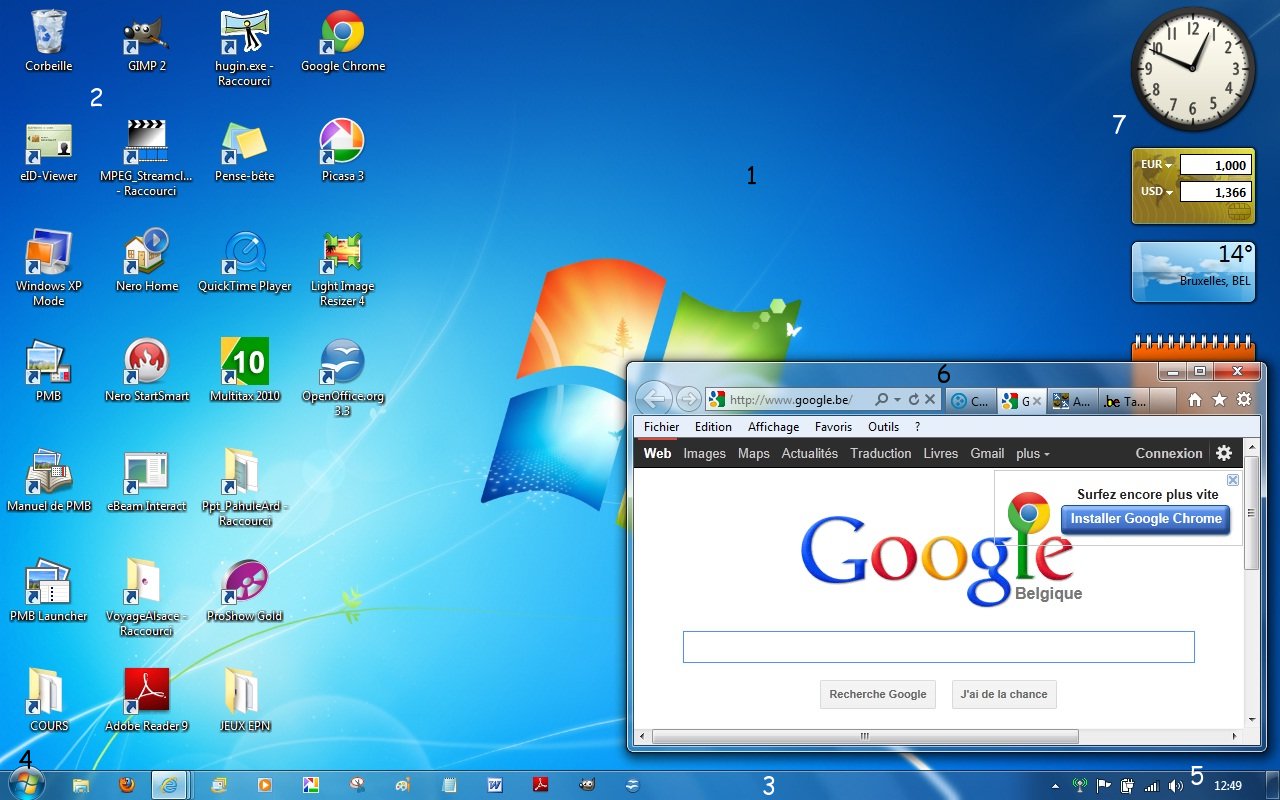Open the Google 'plus' dropdown menu
Screen dimensions: 1280x800
coord(1033,453)
